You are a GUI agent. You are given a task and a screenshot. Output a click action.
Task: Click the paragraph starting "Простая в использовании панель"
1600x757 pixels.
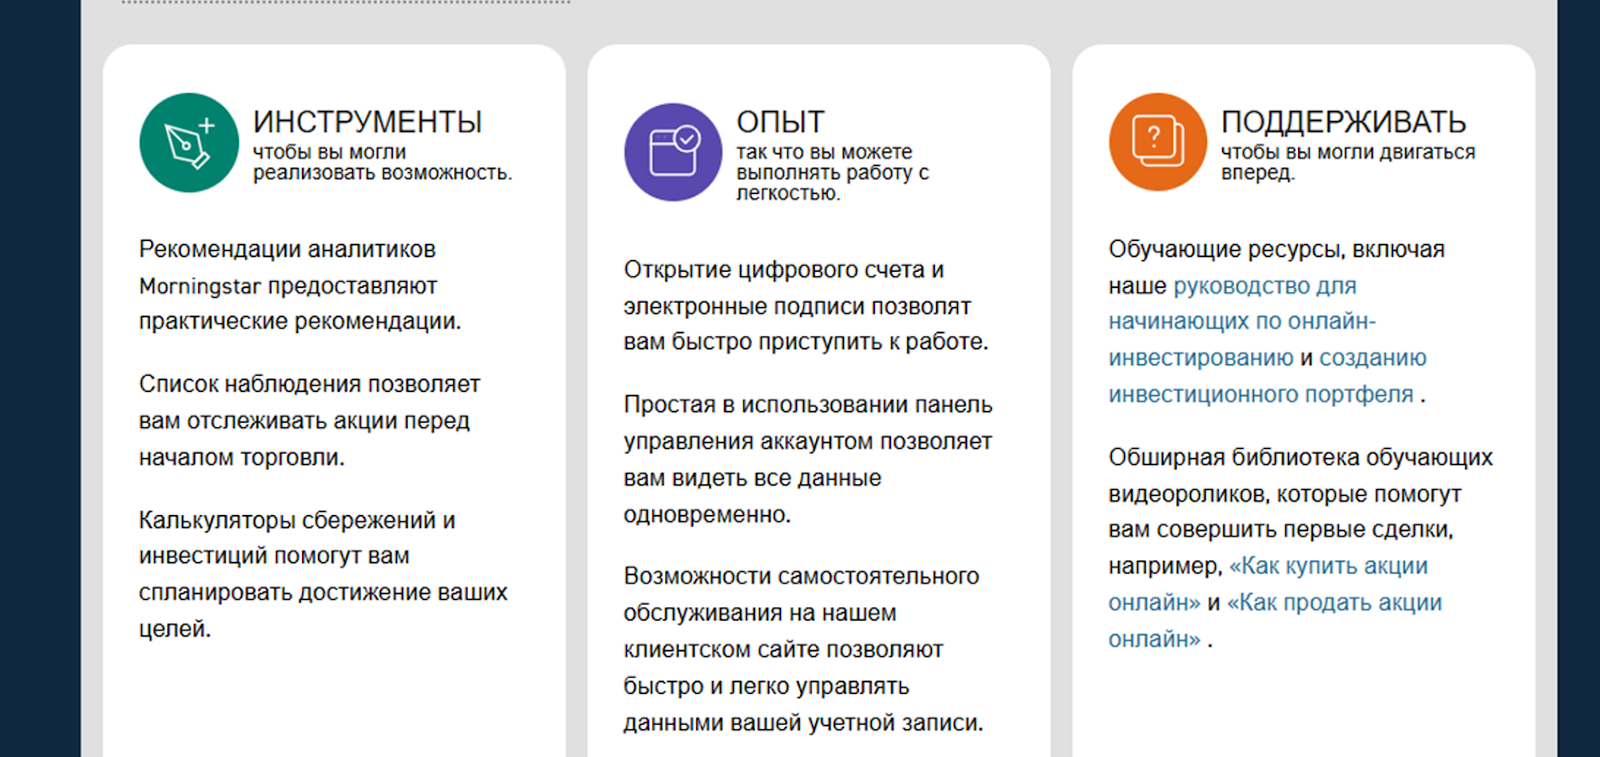pos(808,460)
